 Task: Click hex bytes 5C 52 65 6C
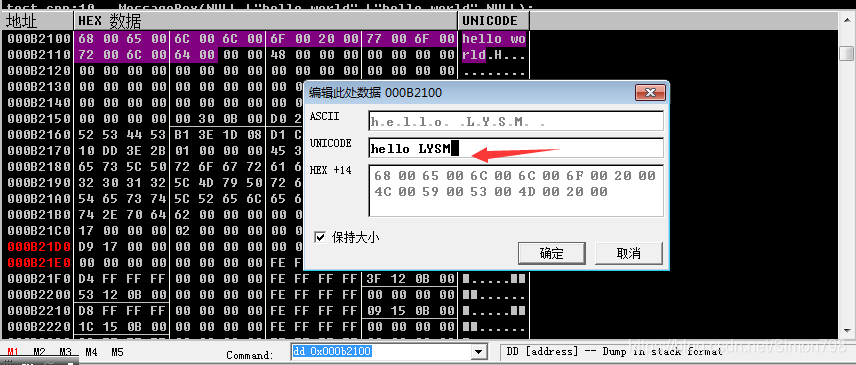click(x=218, y=199)
